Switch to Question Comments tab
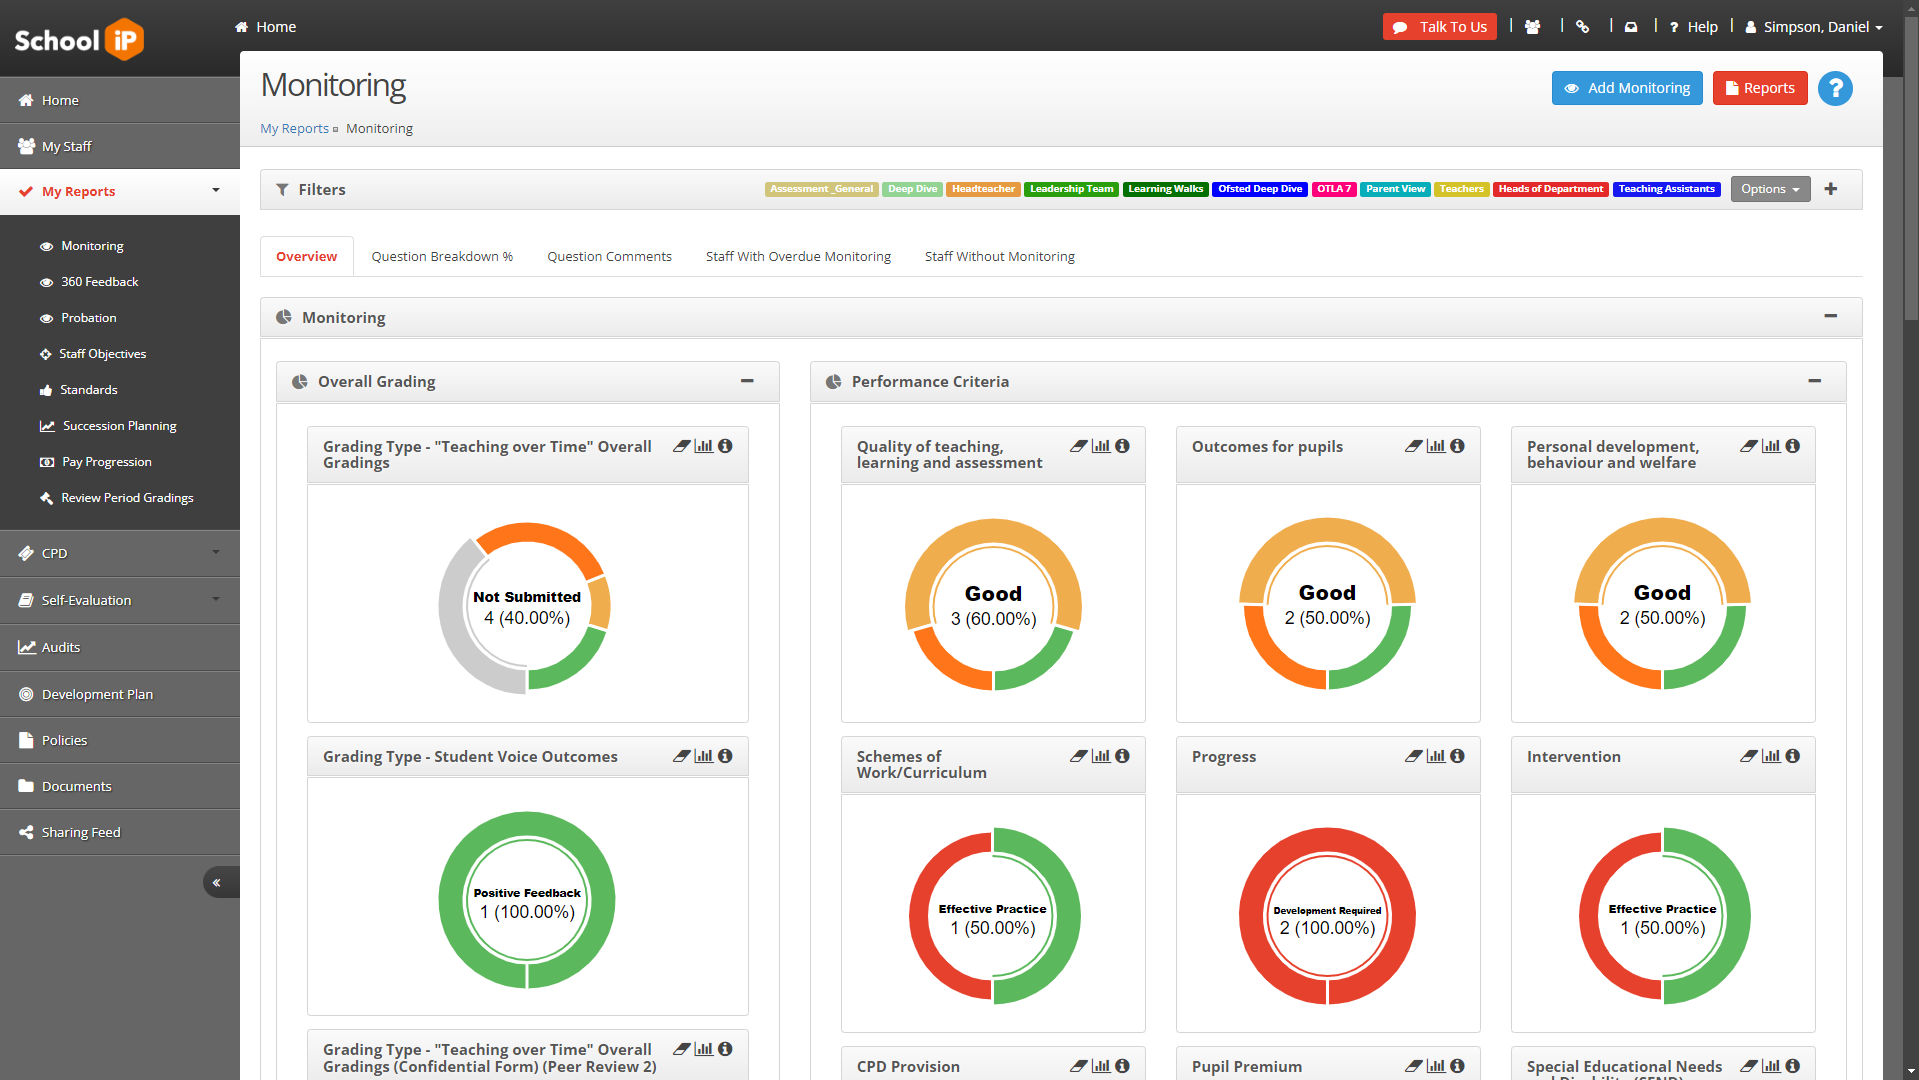 [x=609, y=257]
